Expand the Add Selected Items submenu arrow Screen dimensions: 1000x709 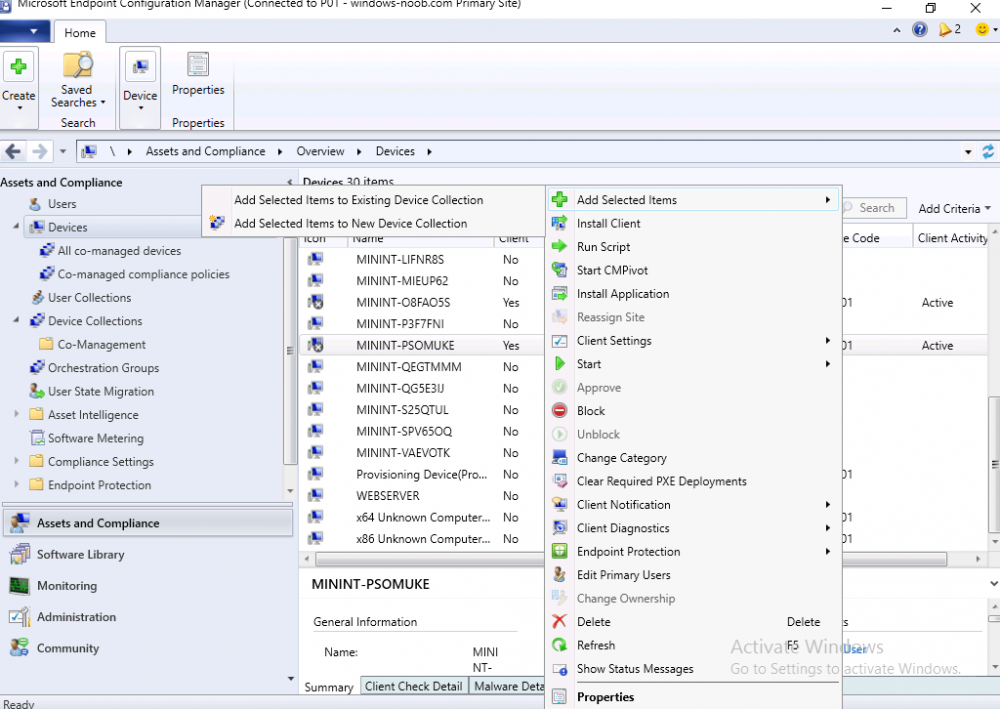[828, 200]
